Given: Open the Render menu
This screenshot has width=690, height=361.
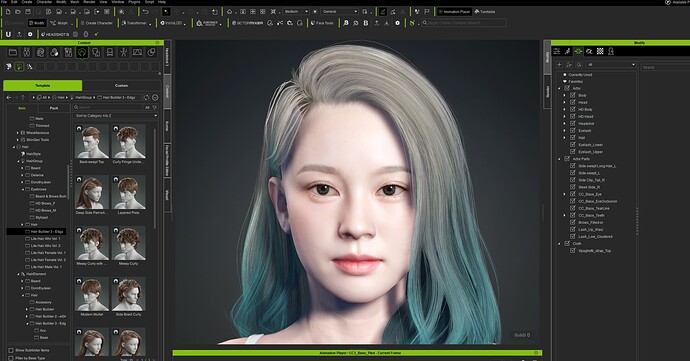Looking at the screenshot, I should 89,2.
